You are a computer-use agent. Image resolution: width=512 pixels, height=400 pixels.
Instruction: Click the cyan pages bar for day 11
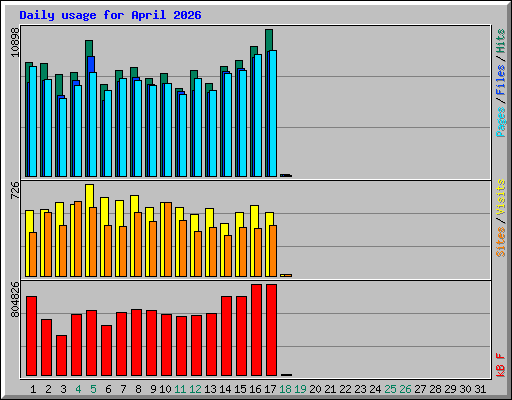(x=183, y=135)
